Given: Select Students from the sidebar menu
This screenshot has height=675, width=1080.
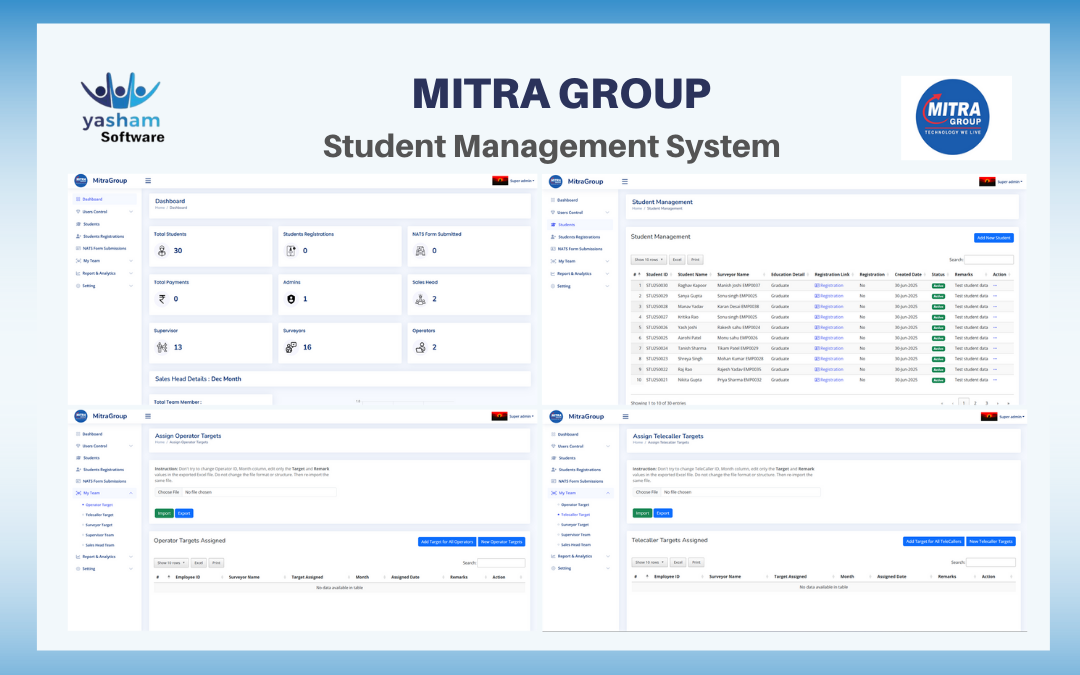Looking at the screenshot, I should point(565,224).
